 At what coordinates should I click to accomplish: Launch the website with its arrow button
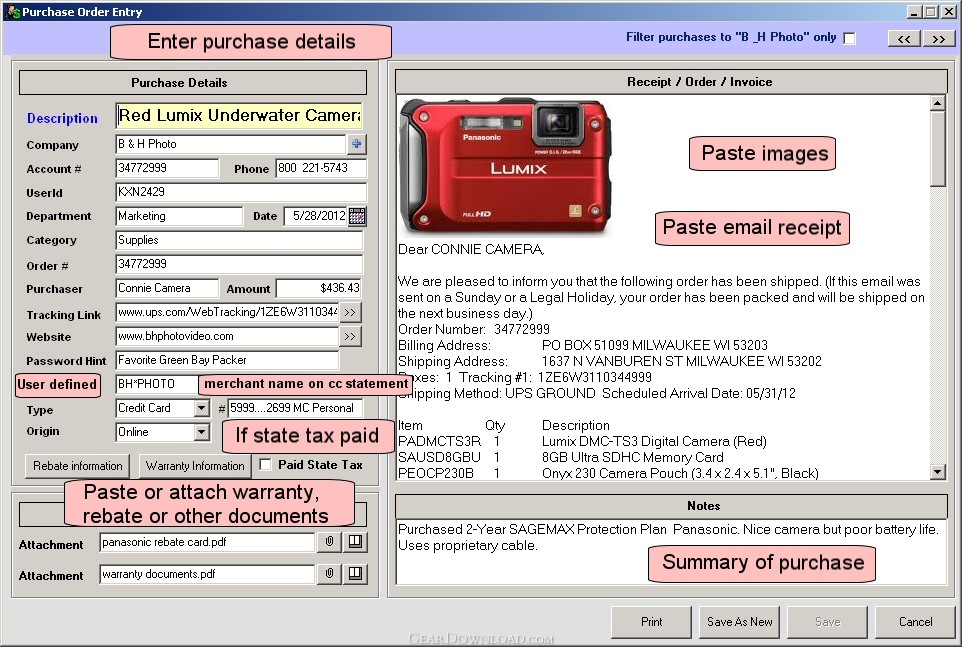[350, 336]
